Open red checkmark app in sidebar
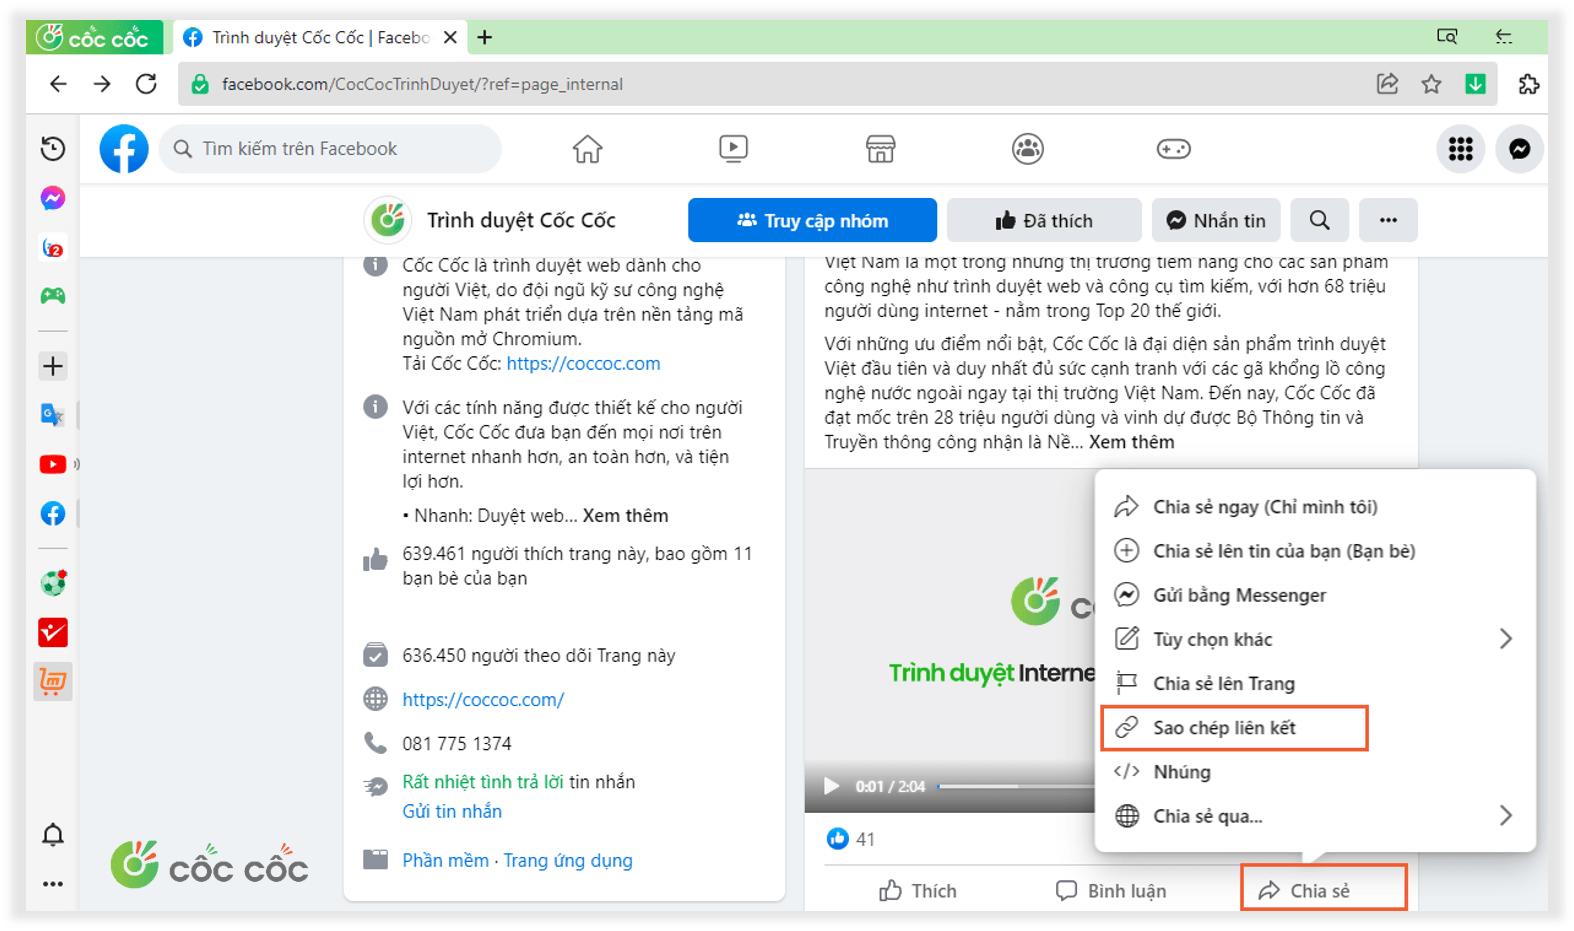The width and height of the screenshot is (1574, 931). coord(53,632)
